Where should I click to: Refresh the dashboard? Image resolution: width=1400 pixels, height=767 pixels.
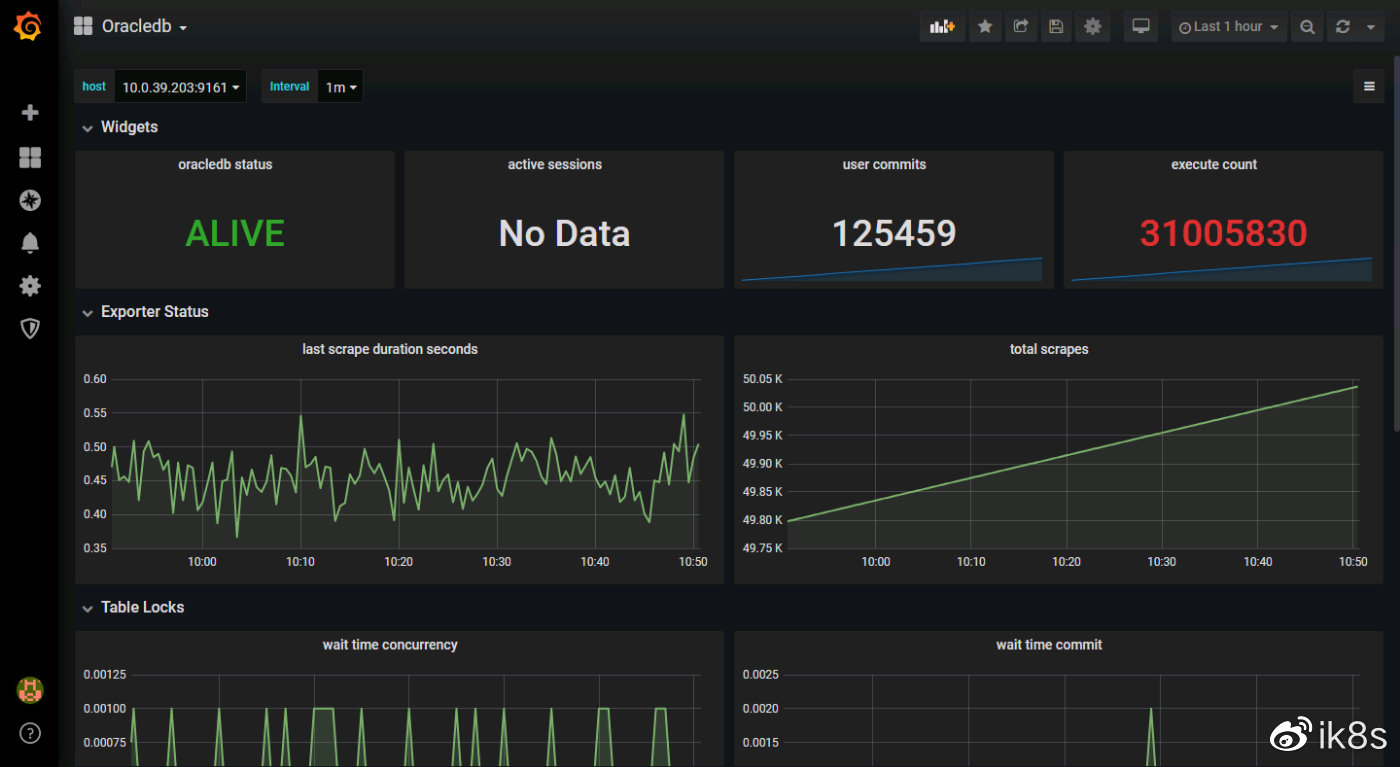coord(1343,27)
